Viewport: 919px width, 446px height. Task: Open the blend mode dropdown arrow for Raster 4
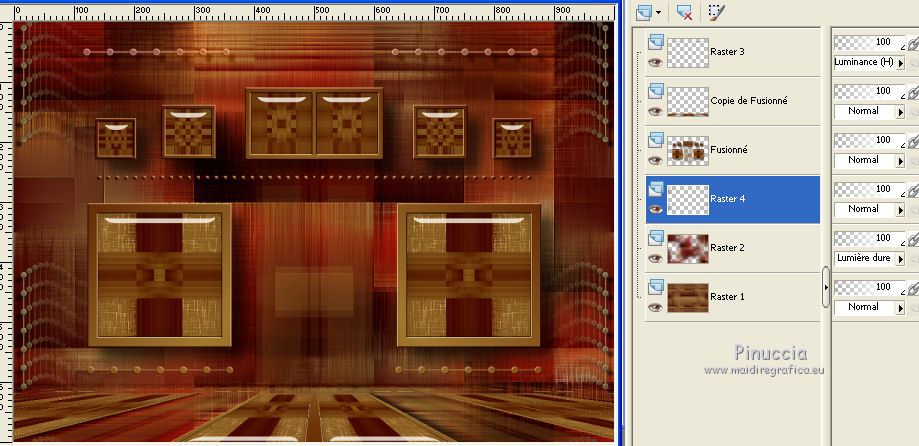click(900, 210)
